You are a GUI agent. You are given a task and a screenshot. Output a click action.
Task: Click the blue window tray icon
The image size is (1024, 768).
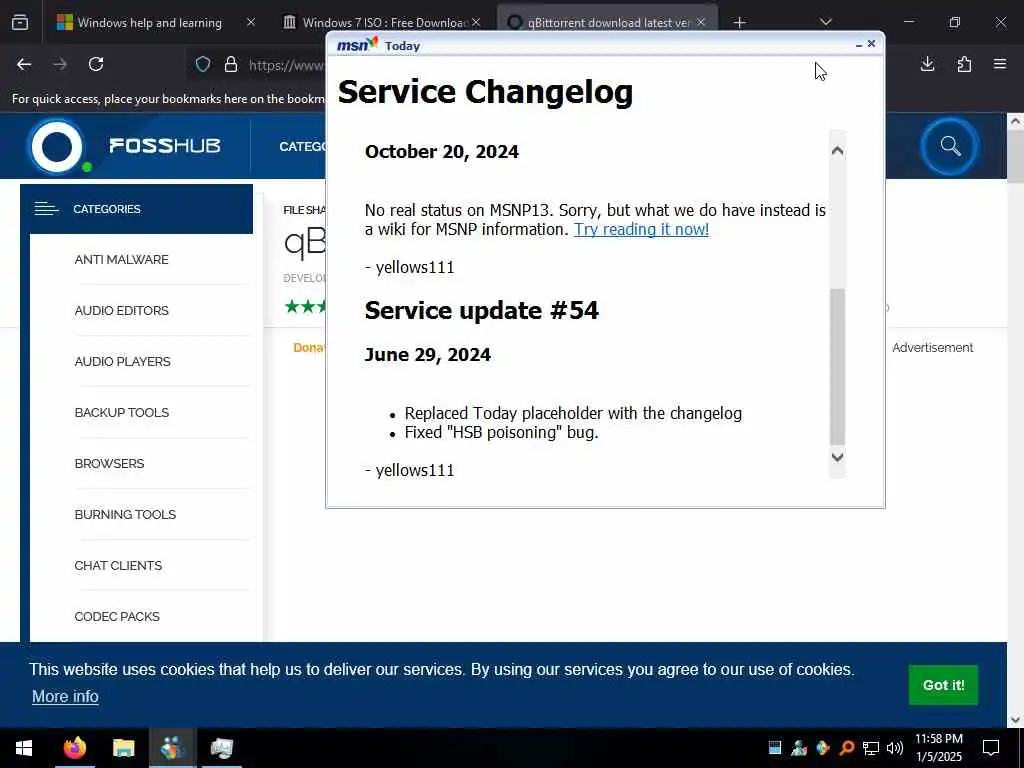(775, 748)
